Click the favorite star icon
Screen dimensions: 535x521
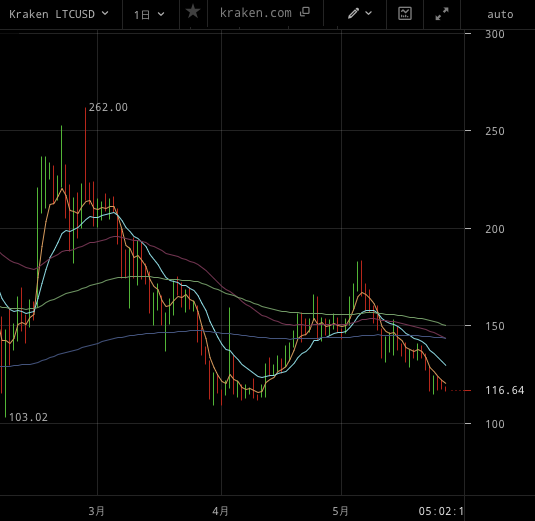(x=193, y=12)
